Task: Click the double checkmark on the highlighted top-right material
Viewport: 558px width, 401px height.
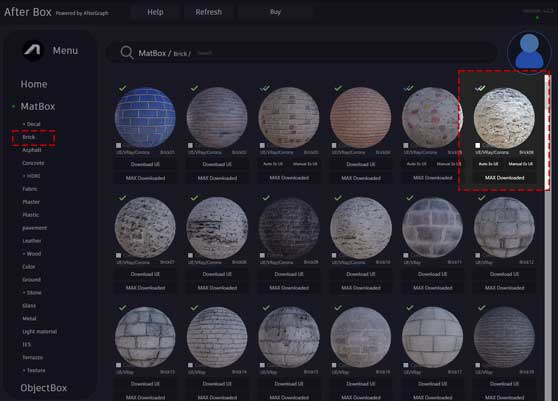Action: (x=480, y=88)
